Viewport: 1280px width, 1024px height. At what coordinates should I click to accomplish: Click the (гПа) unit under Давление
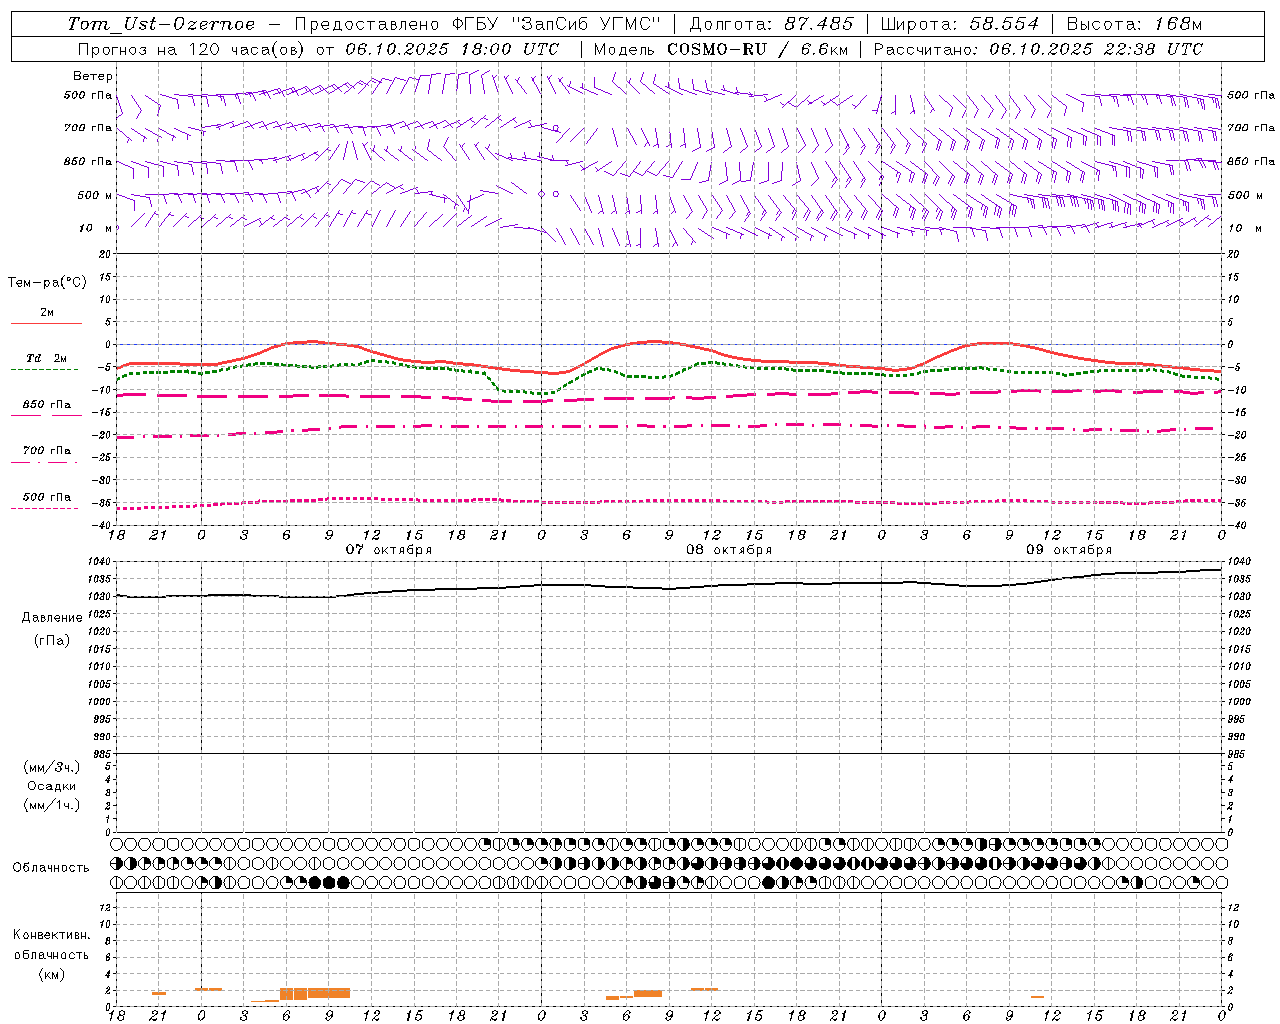[52, 640]
